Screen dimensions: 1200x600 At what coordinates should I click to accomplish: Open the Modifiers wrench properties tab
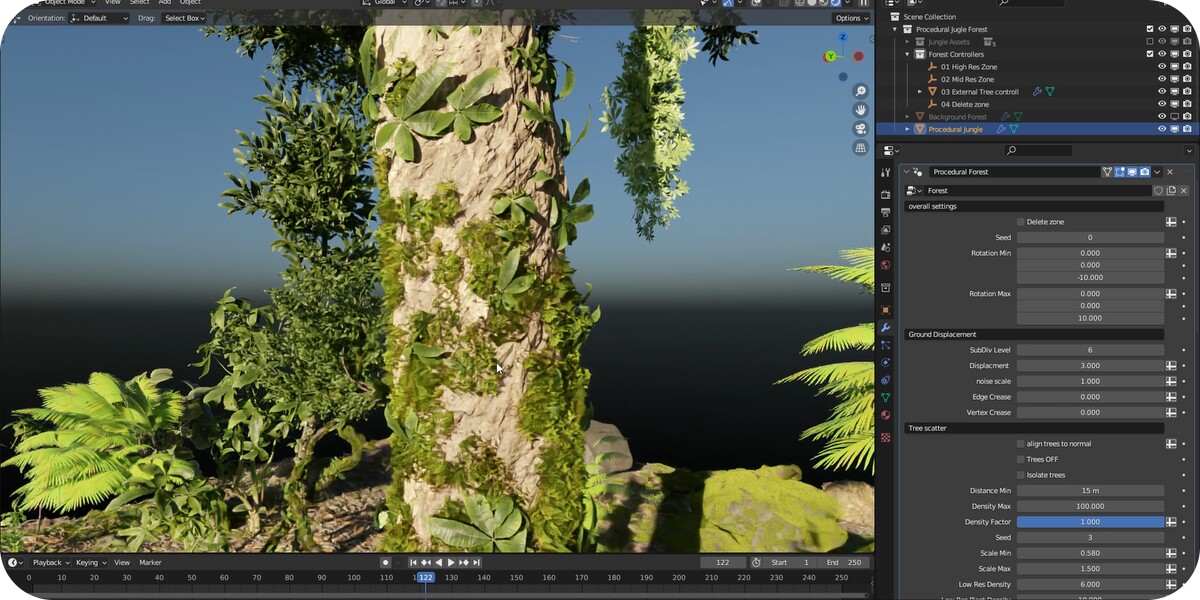pos(885,328)
